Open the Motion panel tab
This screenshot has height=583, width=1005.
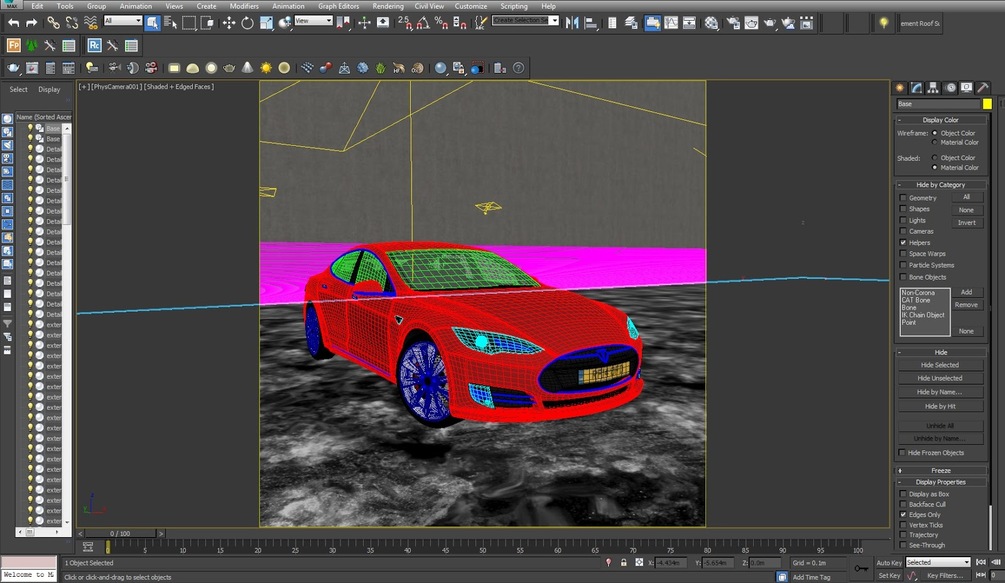tap(950, 88)
